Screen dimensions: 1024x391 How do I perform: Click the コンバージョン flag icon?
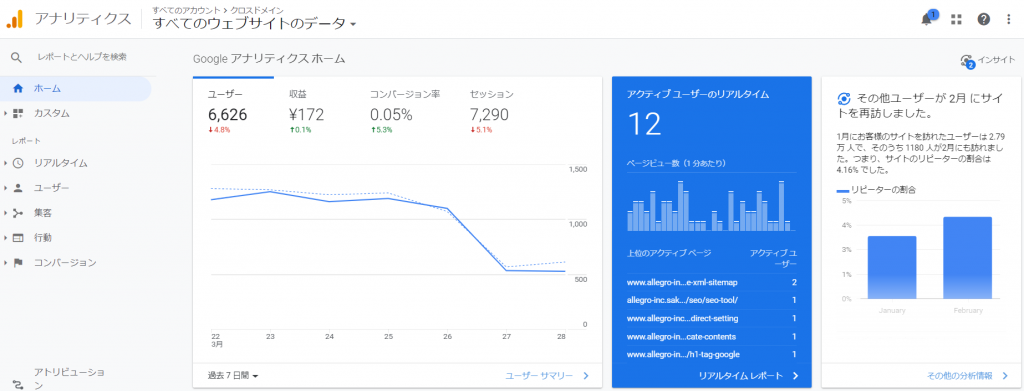click(18, 262)
